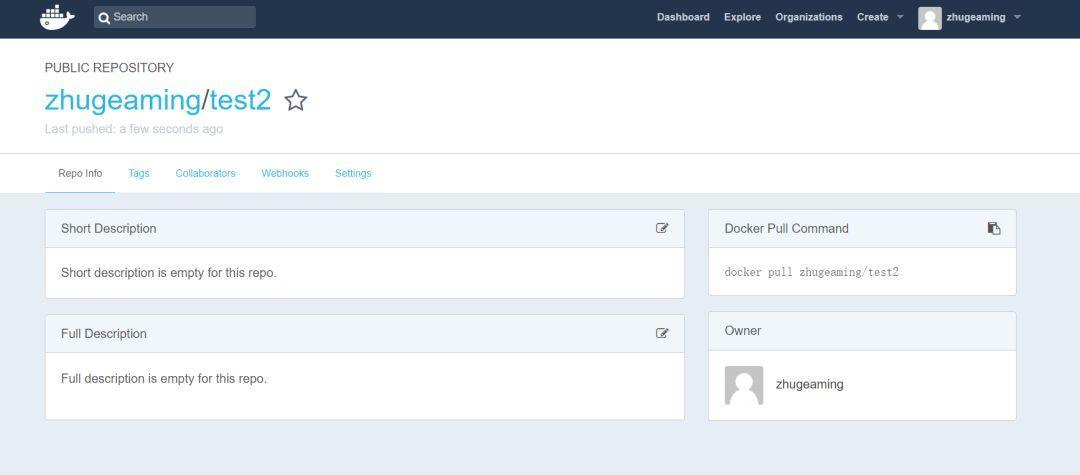This screenshot has height=475, width=1080.
Task: Open Organizations page
Action: click(x=809, y=17)
